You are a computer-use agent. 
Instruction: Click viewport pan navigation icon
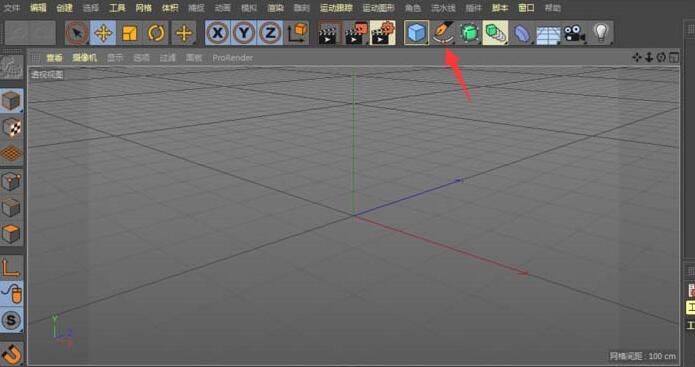[636, 57]
